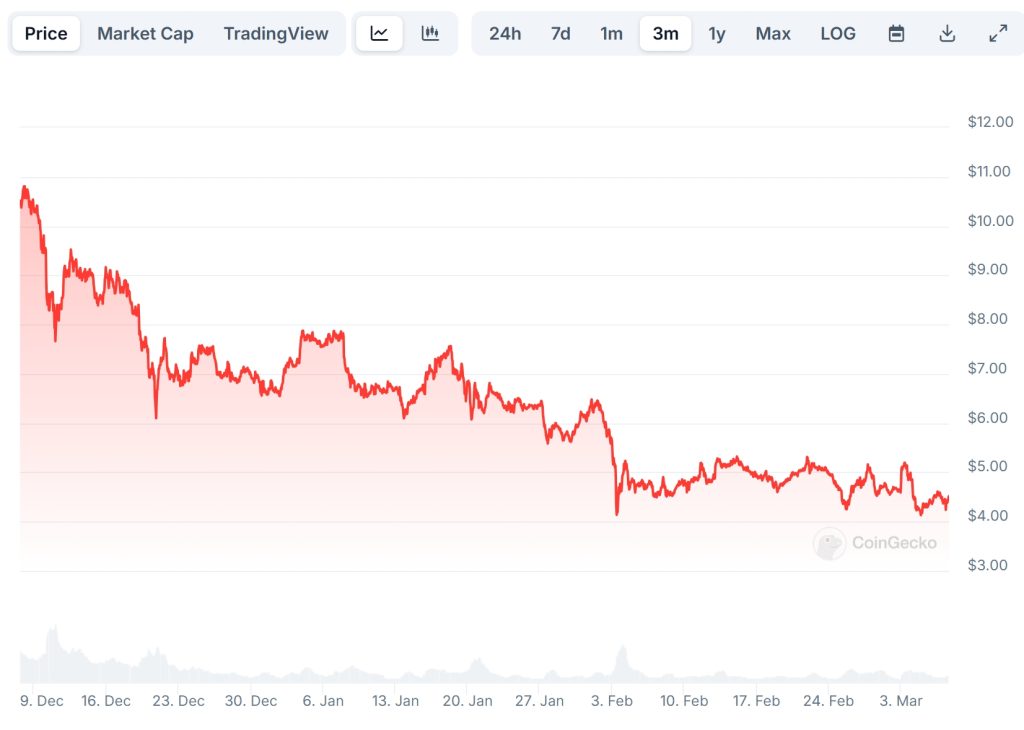Set time range to 7d

pos(561,33)
